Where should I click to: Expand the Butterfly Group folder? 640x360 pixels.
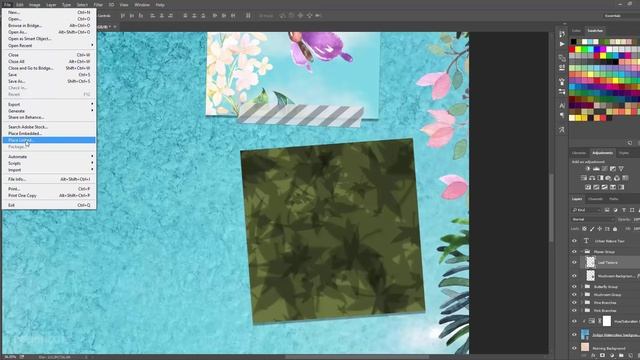coord(582,287)
